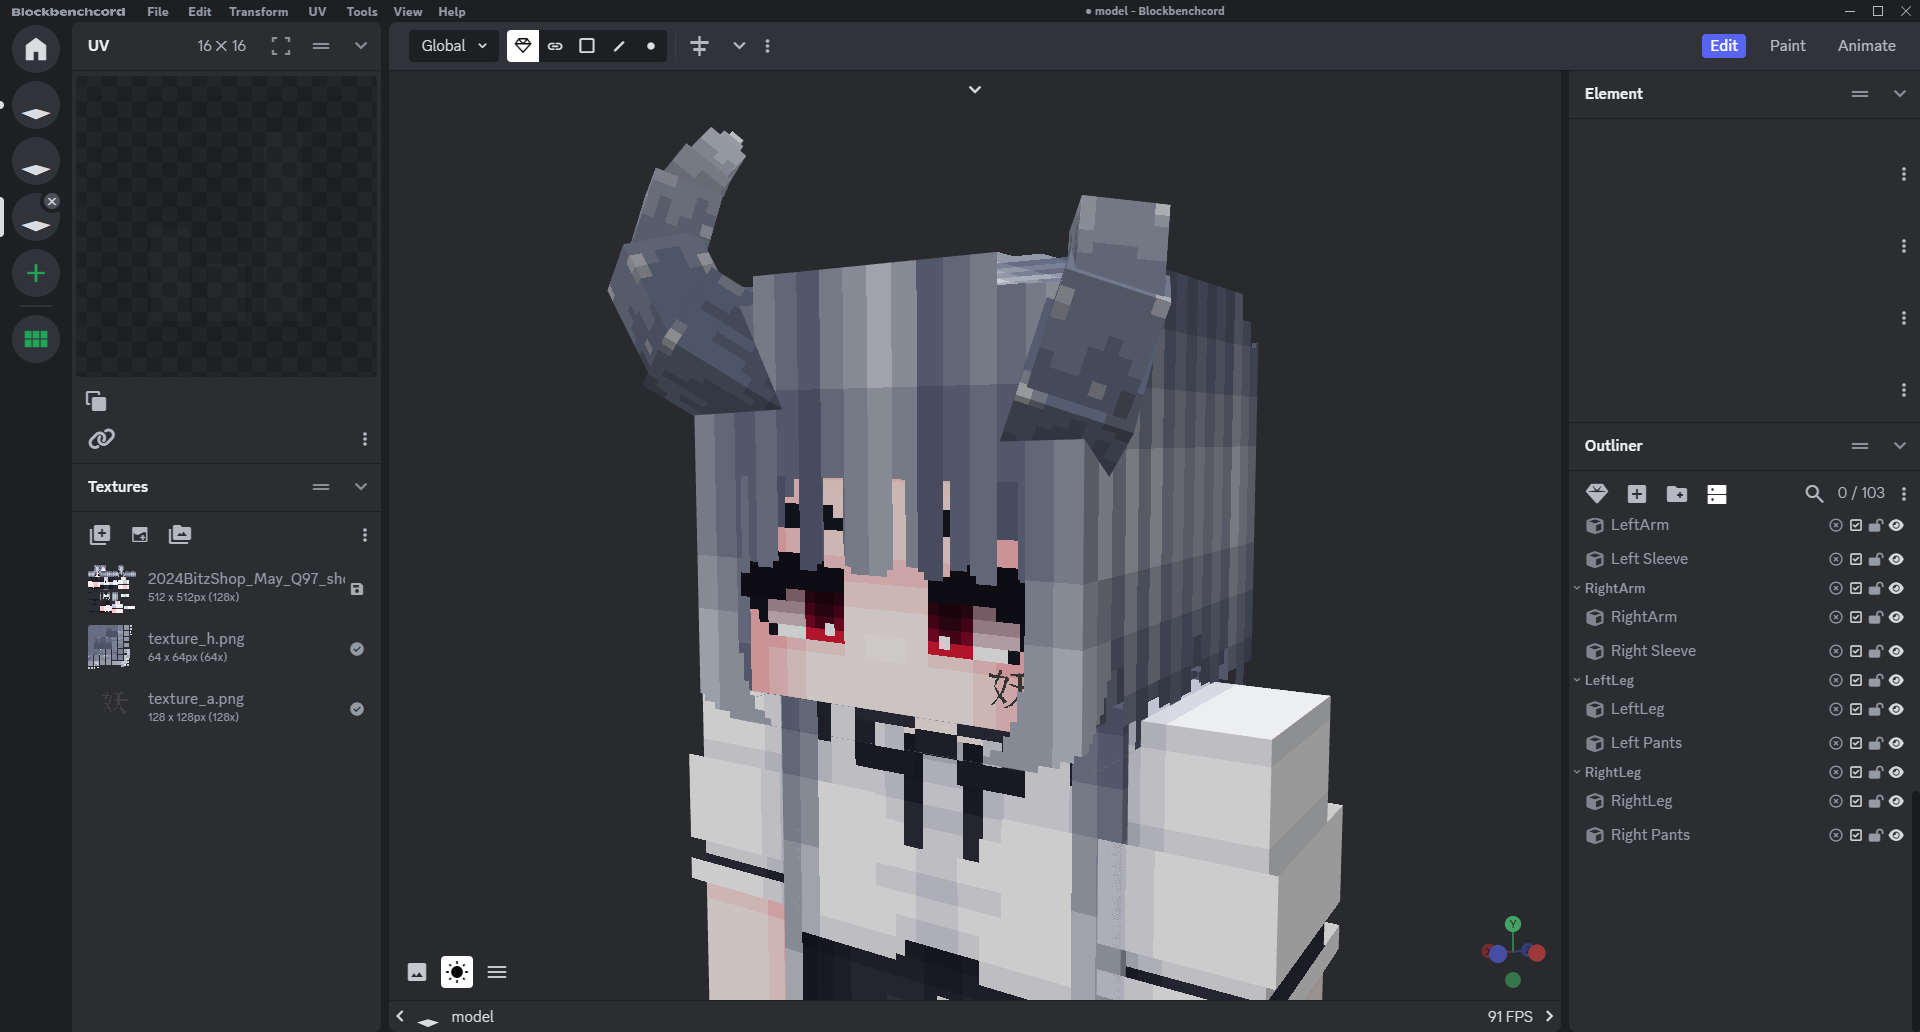Hide the Left Sleeve element visibility
This screenshot has height=1032, width=1920.
coord(1896,559)
